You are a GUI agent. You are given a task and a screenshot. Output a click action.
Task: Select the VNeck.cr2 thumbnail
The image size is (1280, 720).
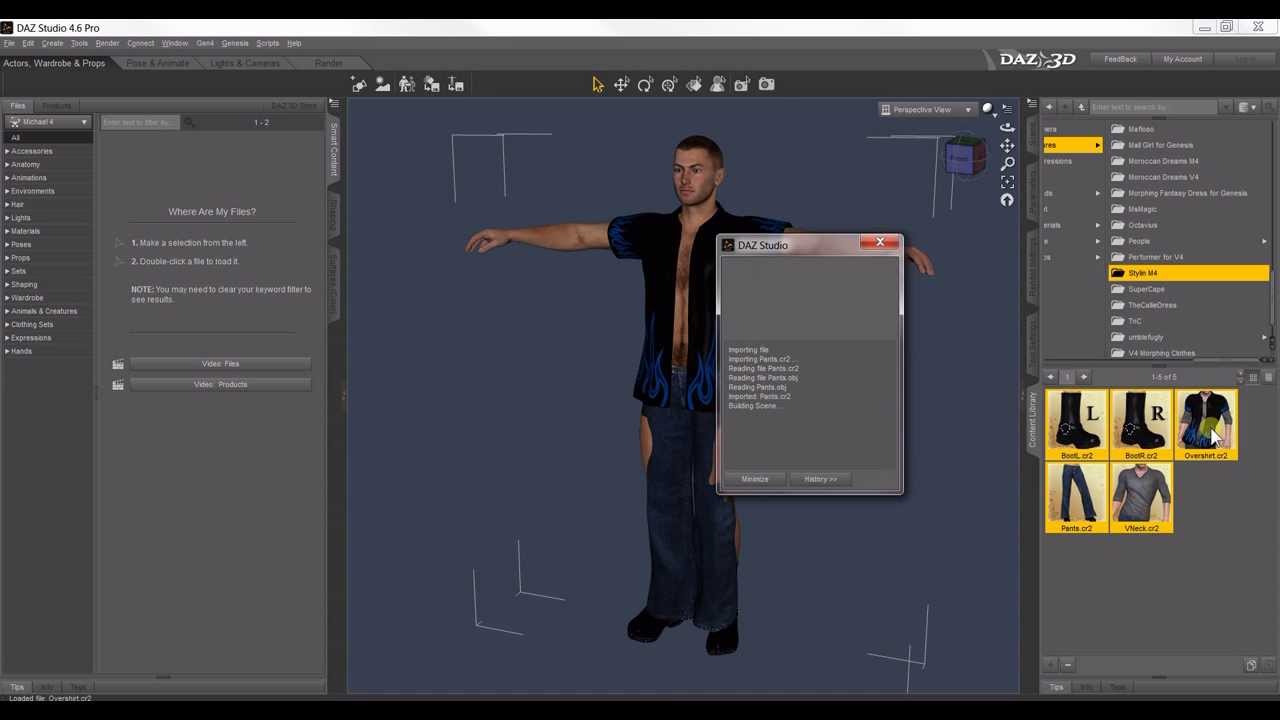[1141, 498]
